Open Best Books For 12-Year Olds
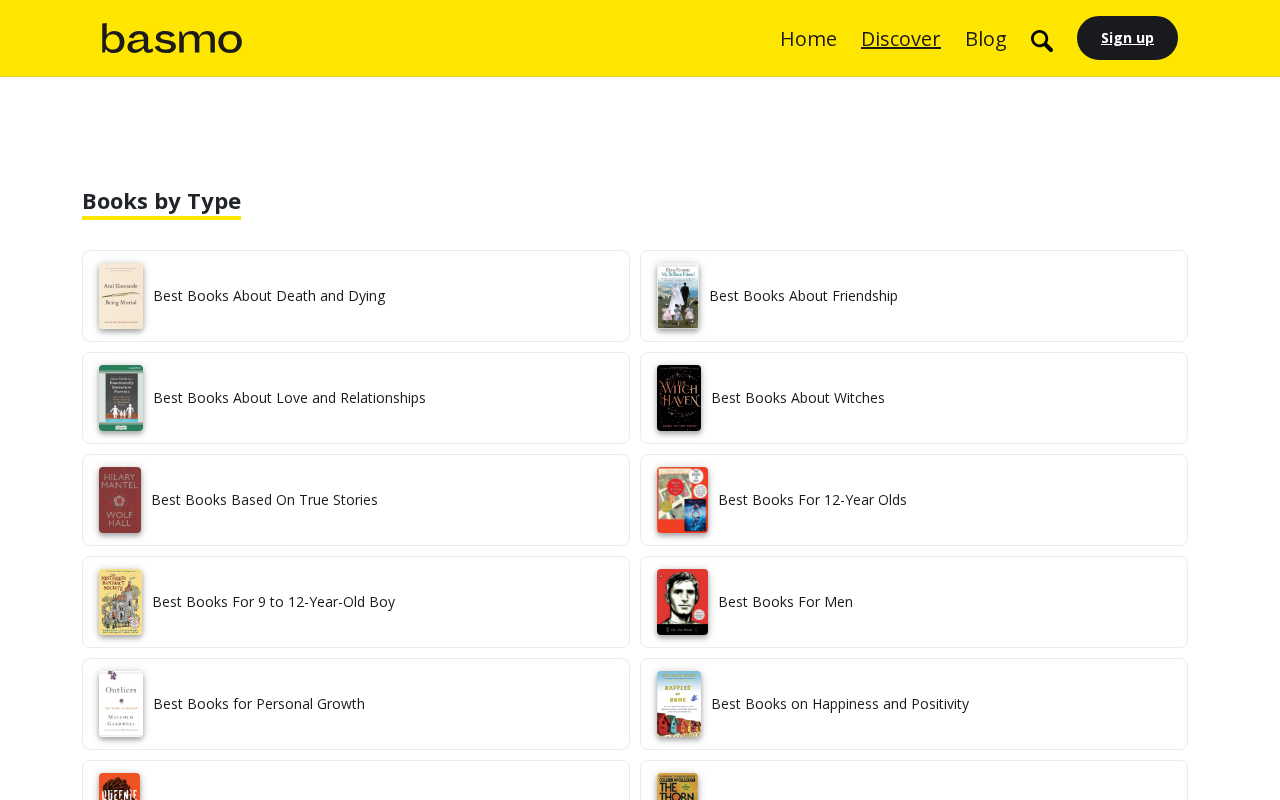This screenshot has width=1280, height=800. [x=812, y=500]
